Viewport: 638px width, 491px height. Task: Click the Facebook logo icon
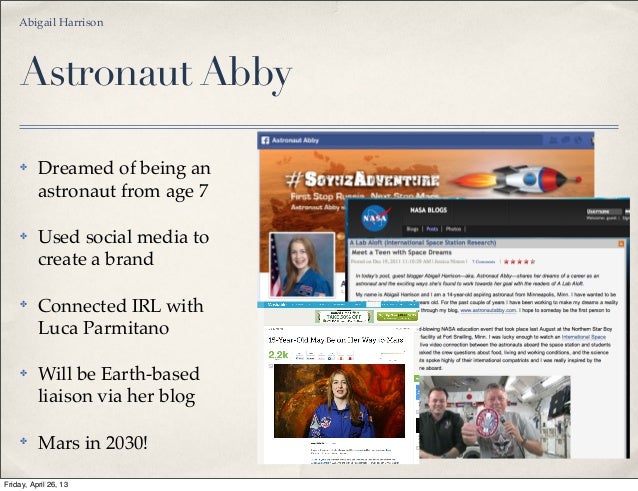[x=265, y=140]
